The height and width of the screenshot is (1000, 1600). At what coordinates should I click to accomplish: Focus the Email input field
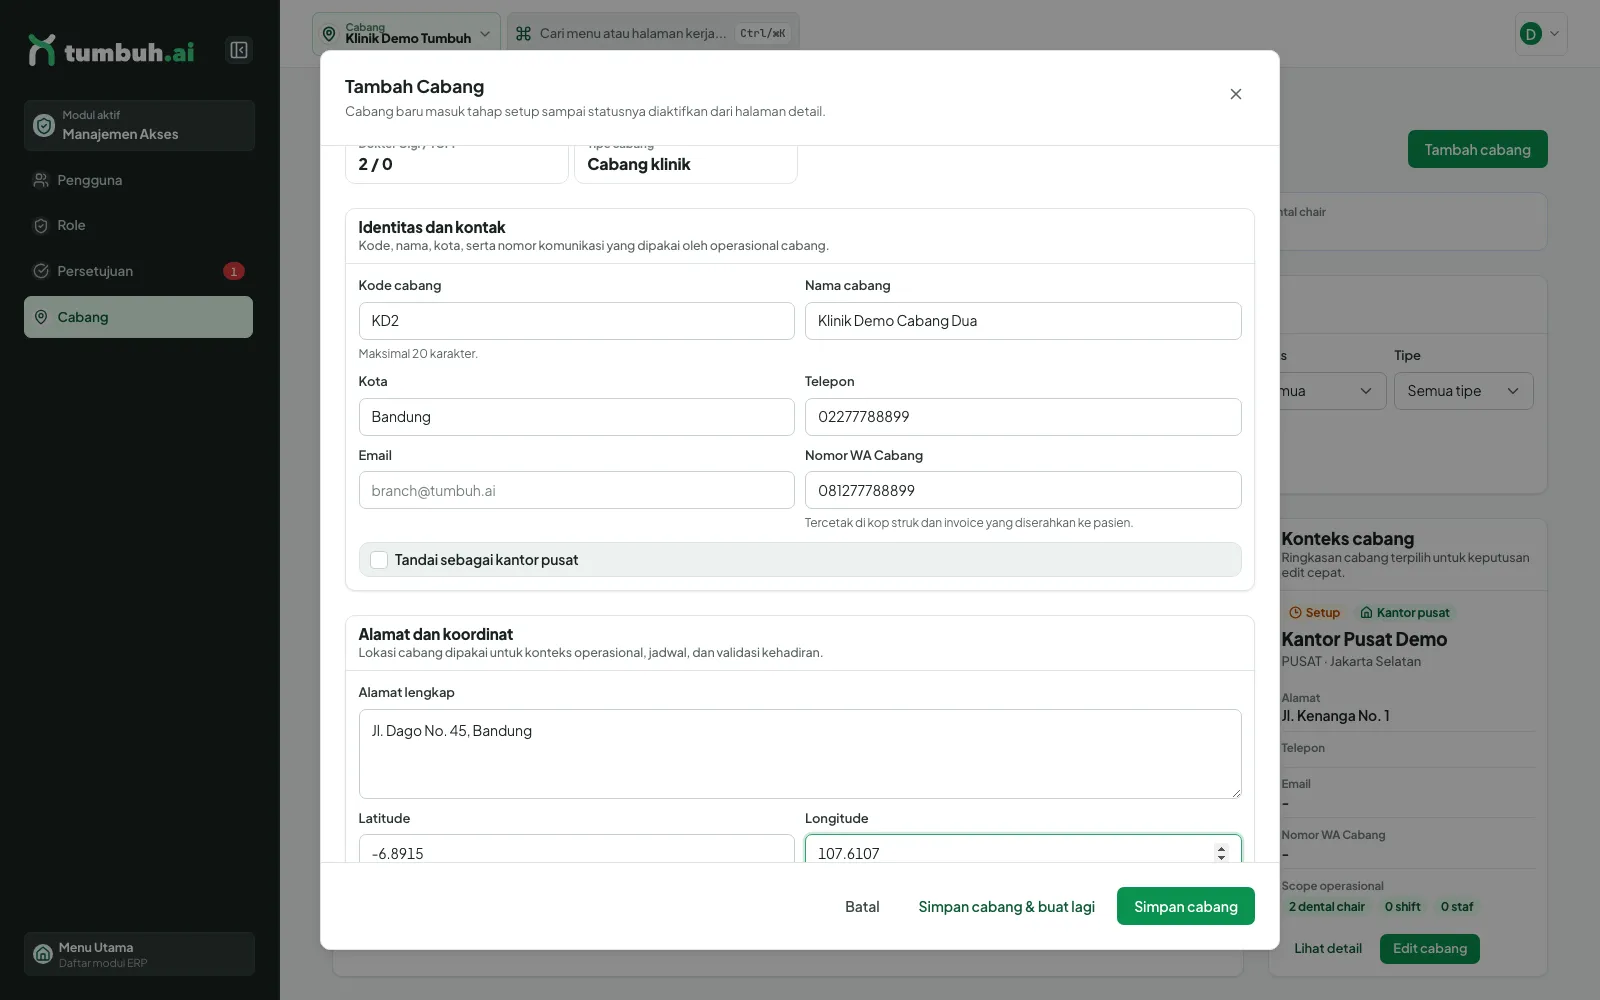[x=576, y=490]
